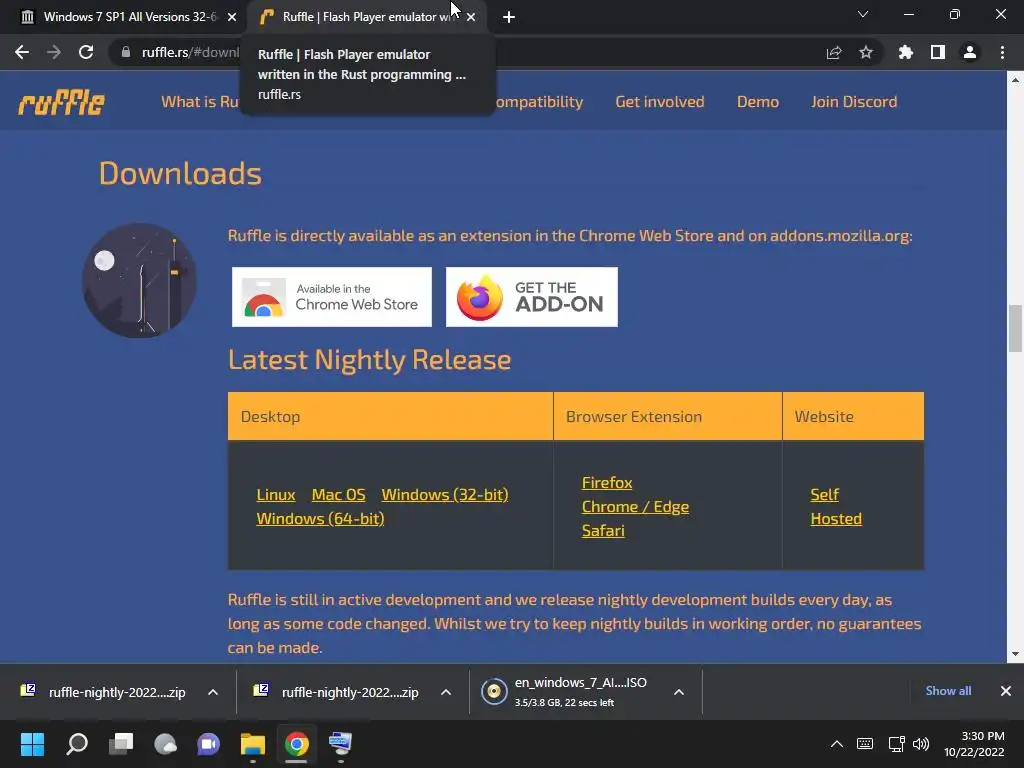This screenshot has width=1024, height=768.
Task: Open the Get involved nav item
Action: pos(660,102)
